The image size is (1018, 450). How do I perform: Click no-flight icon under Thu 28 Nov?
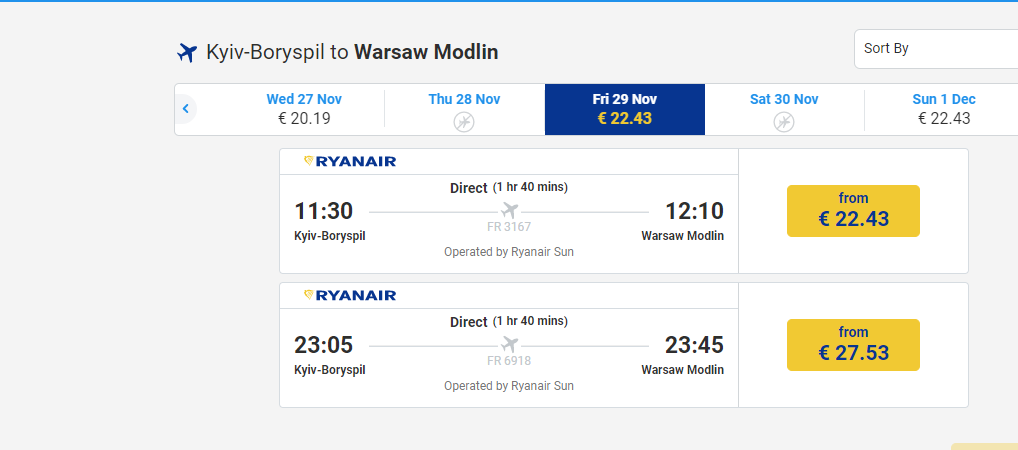click(464, 121)
